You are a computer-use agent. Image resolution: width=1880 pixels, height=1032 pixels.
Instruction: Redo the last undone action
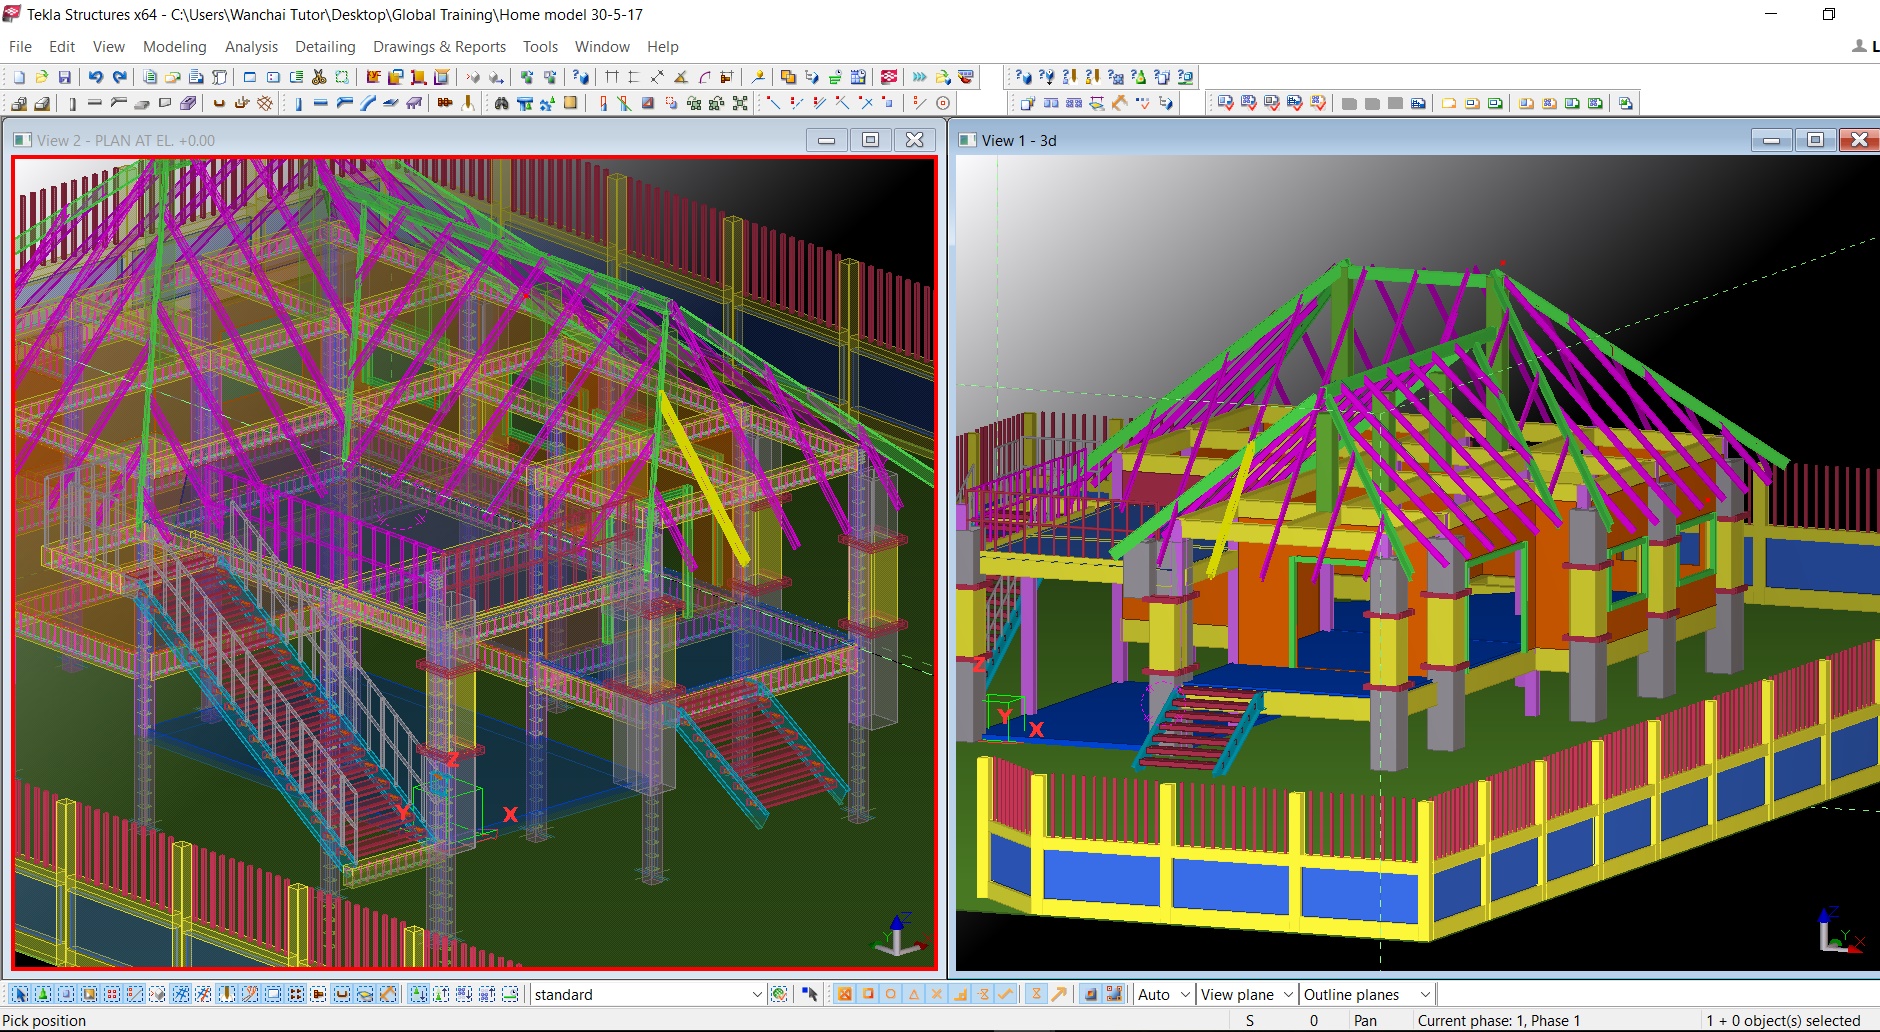tap(120, 77)
